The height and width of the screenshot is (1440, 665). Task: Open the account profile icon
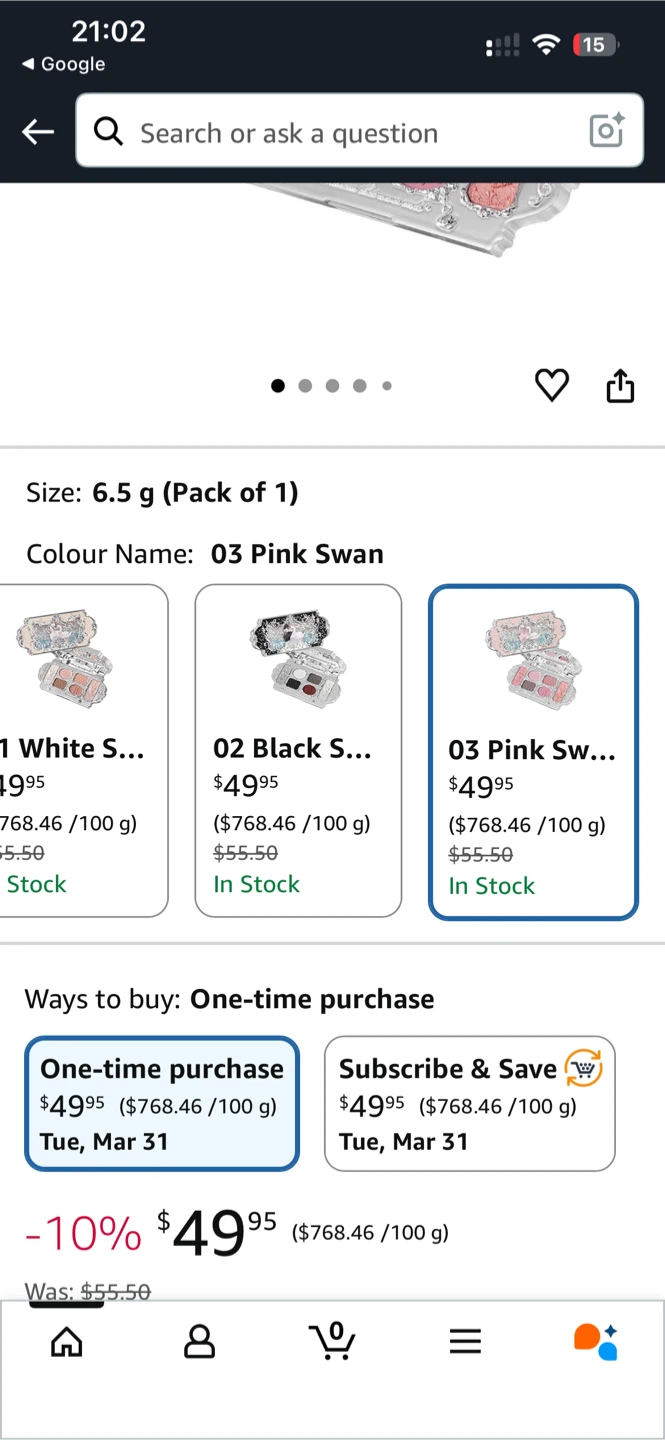click(199, 1341)
